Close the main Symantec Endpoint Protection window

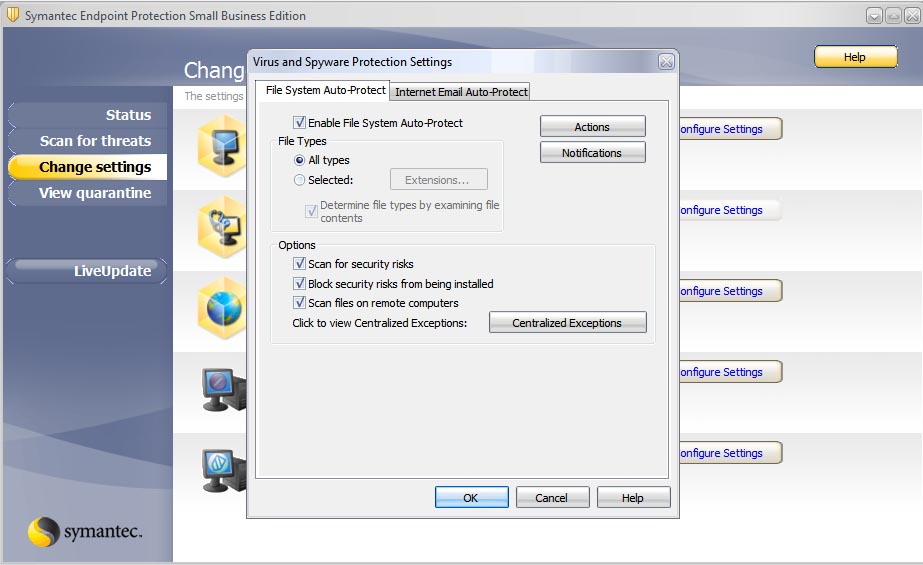click(x=912, y=16)
